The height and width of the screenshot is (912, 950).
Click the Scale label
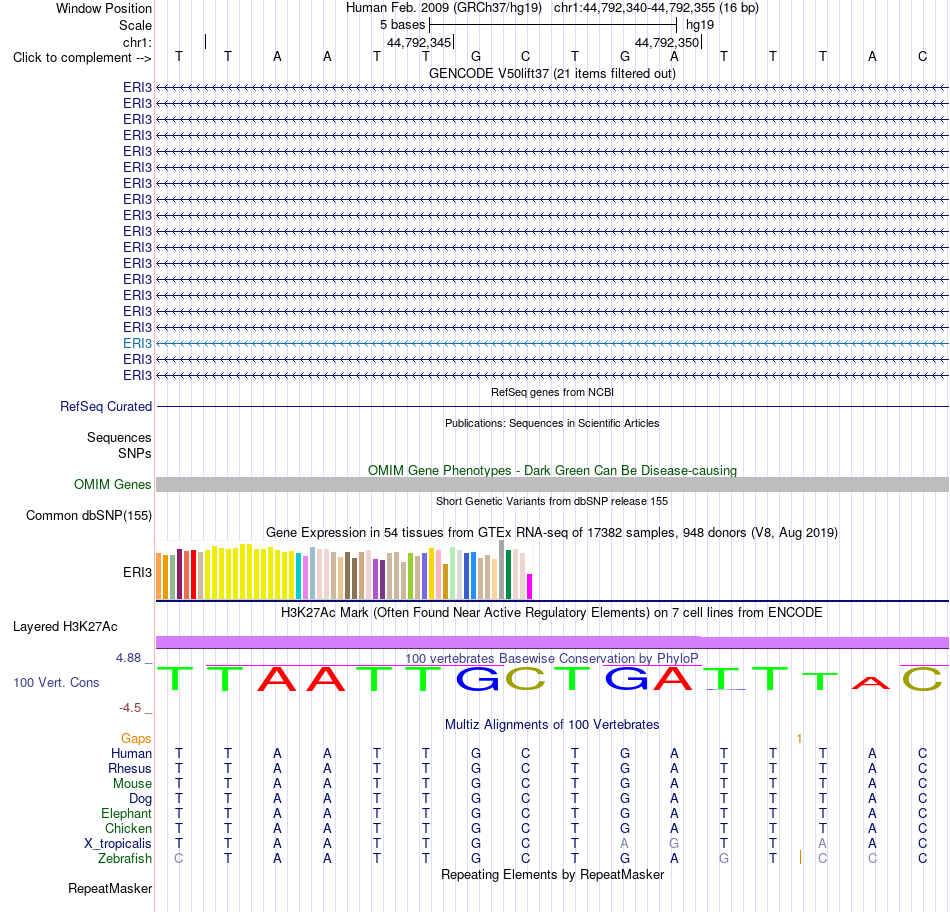[135, 25]
